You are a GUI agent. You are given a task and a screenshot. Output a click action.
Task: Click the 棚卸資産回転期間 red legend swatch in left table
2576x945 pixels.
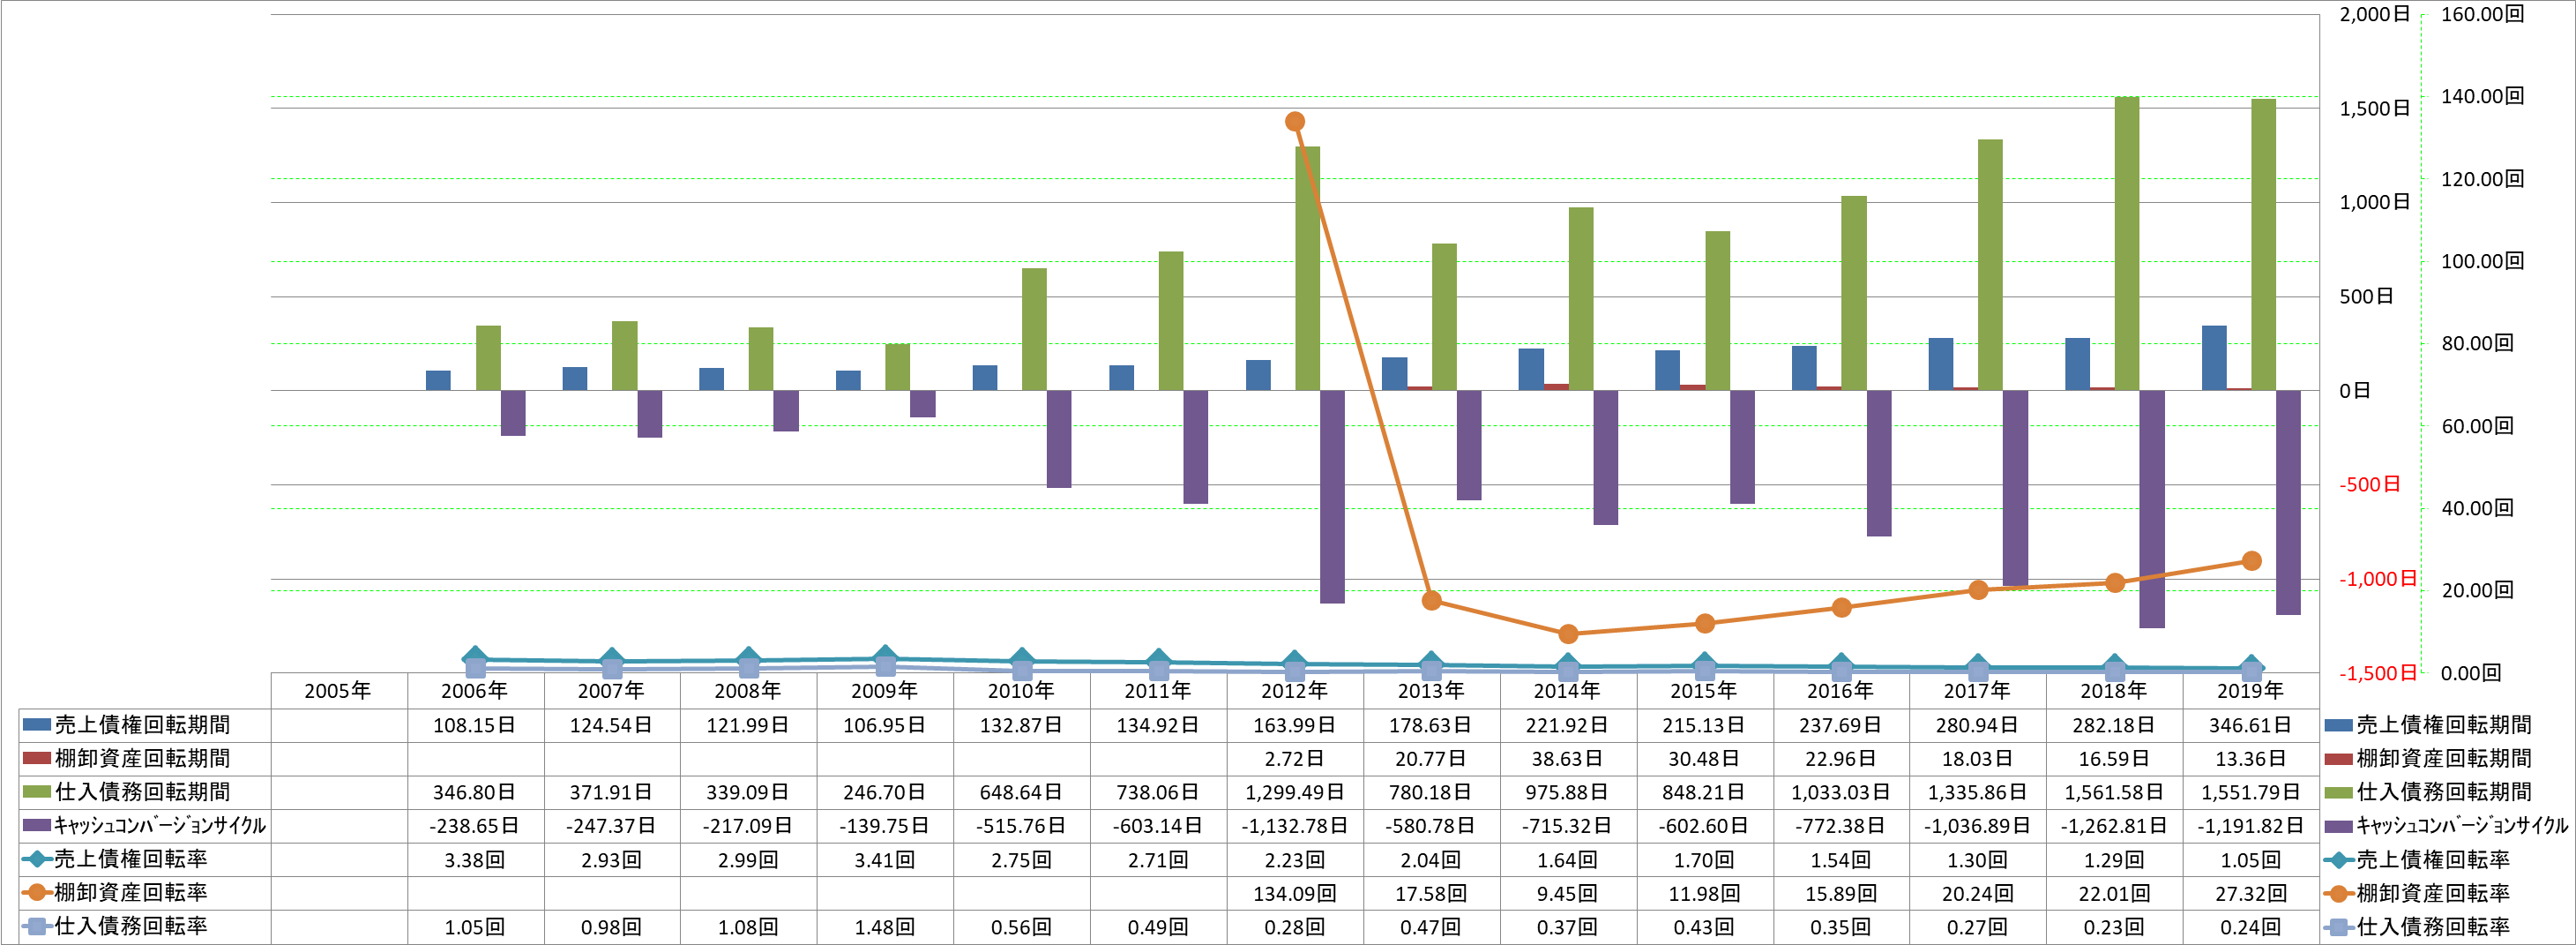tap(36, 758)
